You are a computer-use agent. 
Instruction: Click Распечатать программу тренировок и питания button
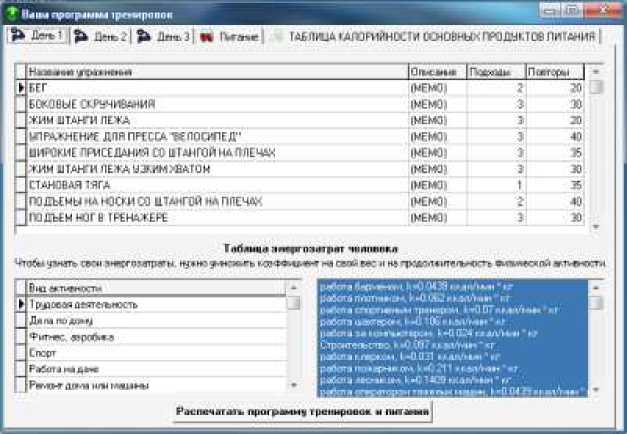[x=303, y=412]
